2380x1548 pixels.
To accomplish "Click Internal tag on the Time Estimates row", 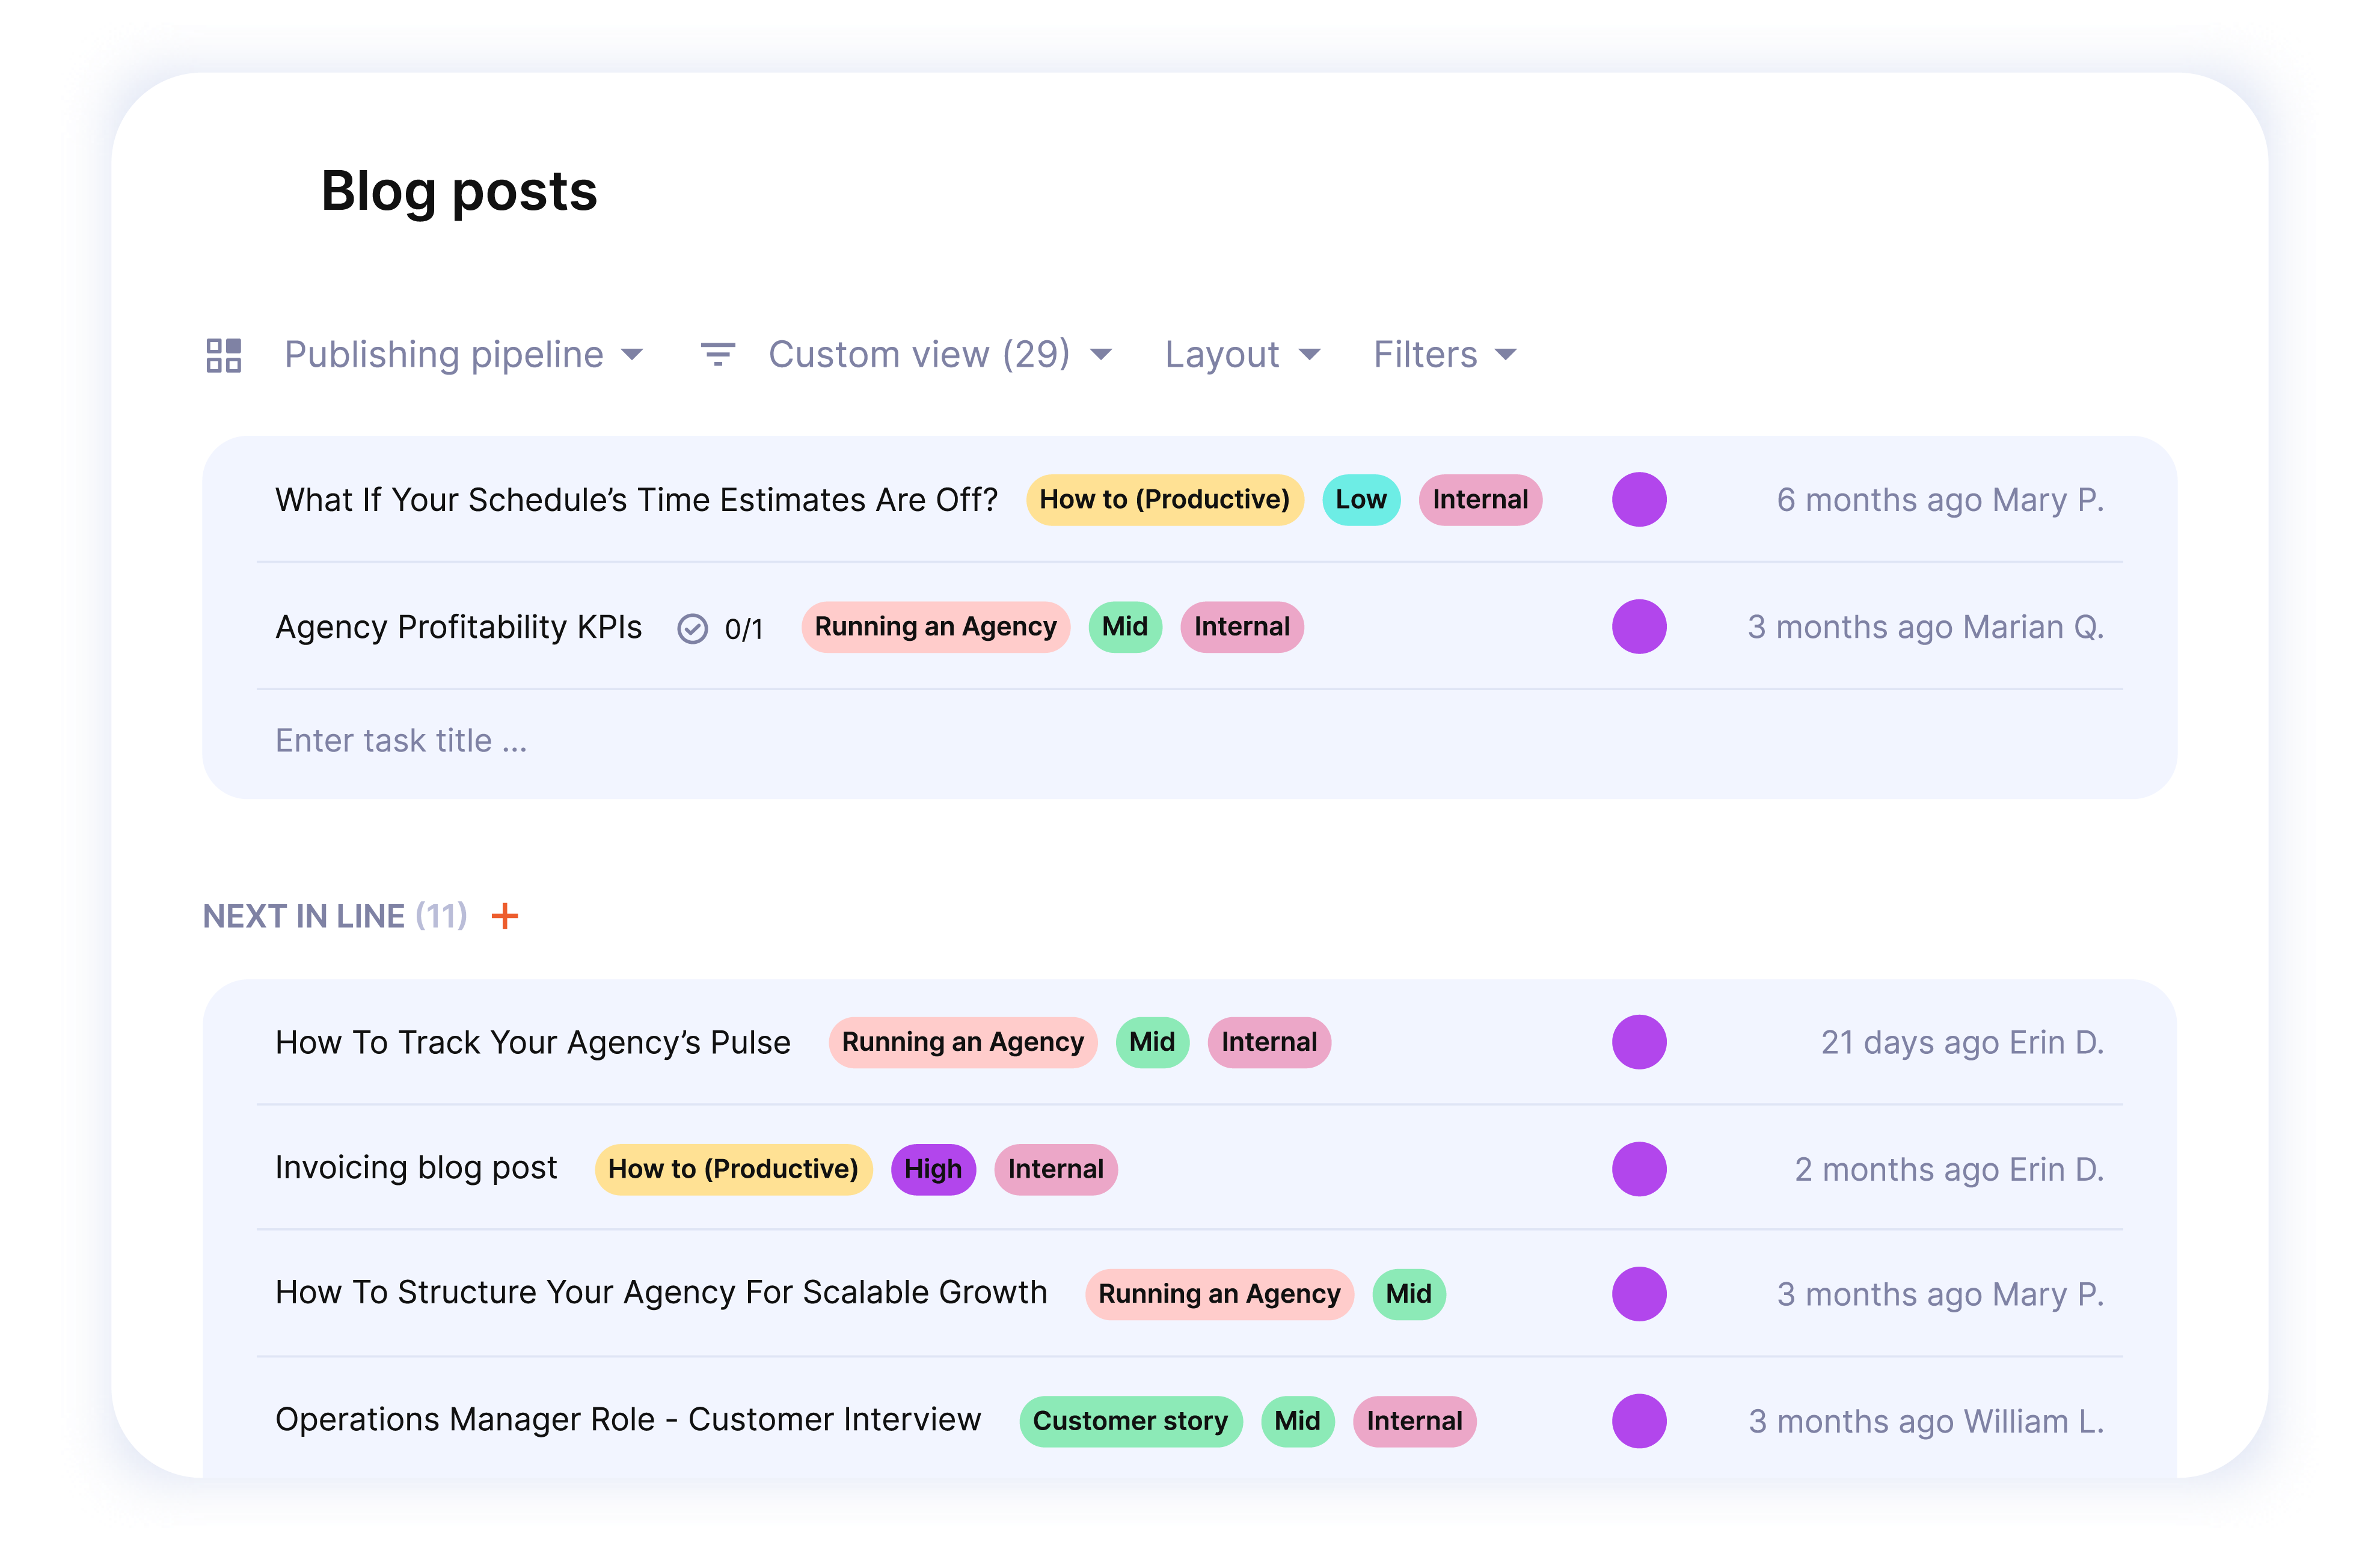I will tap(1480, 499).
